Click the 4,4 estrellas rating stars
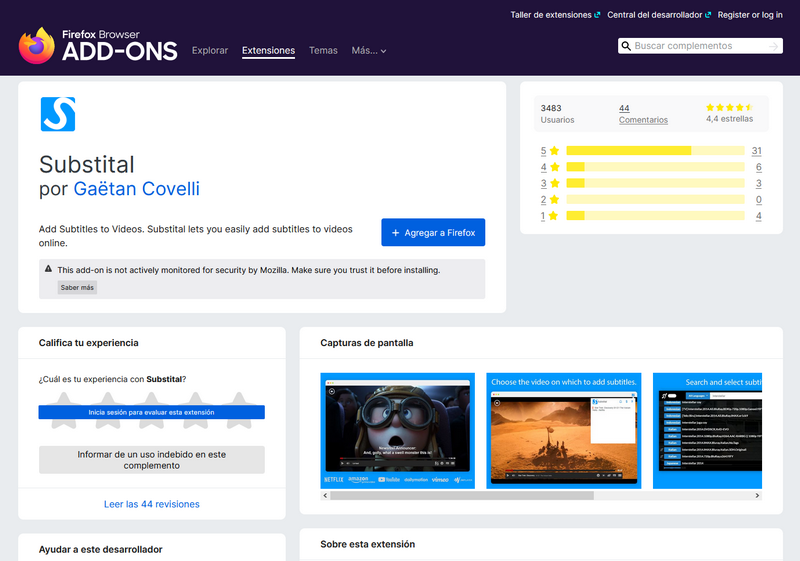The image size is (800, 561). (x=730, y=107)
